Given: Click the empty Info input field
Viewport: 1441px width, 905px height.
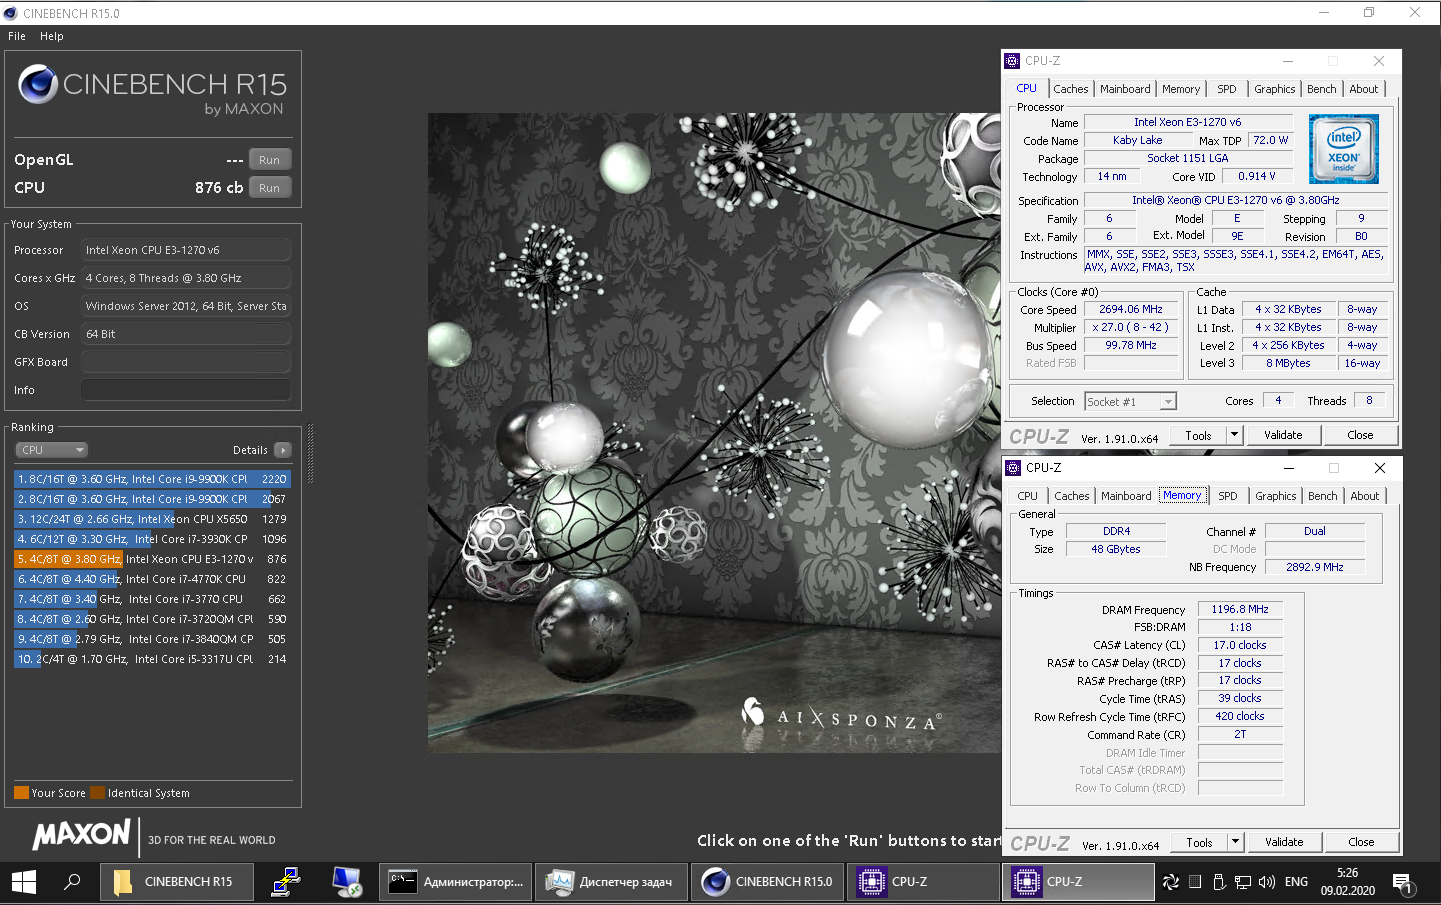Looking at the screenshot, I should click(x=186, y=390).
